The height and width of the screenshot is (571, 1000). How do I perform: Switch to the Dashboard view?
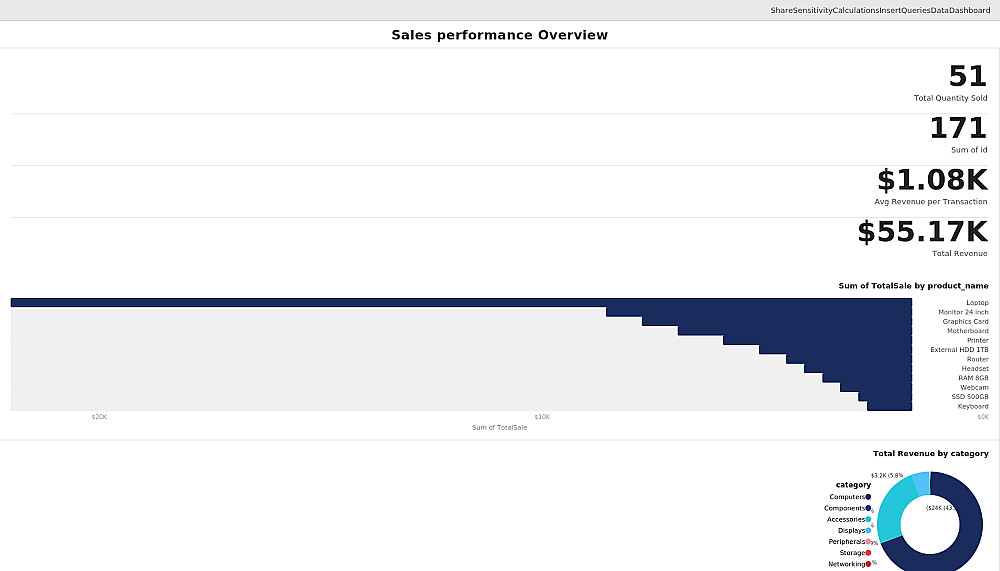(x=970, y=10)
